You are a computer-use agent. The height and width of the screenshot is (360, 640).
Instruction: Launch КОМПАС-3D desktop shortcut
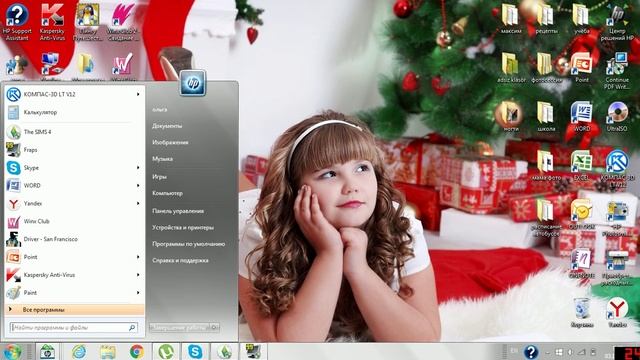click(x=617, y=168)
